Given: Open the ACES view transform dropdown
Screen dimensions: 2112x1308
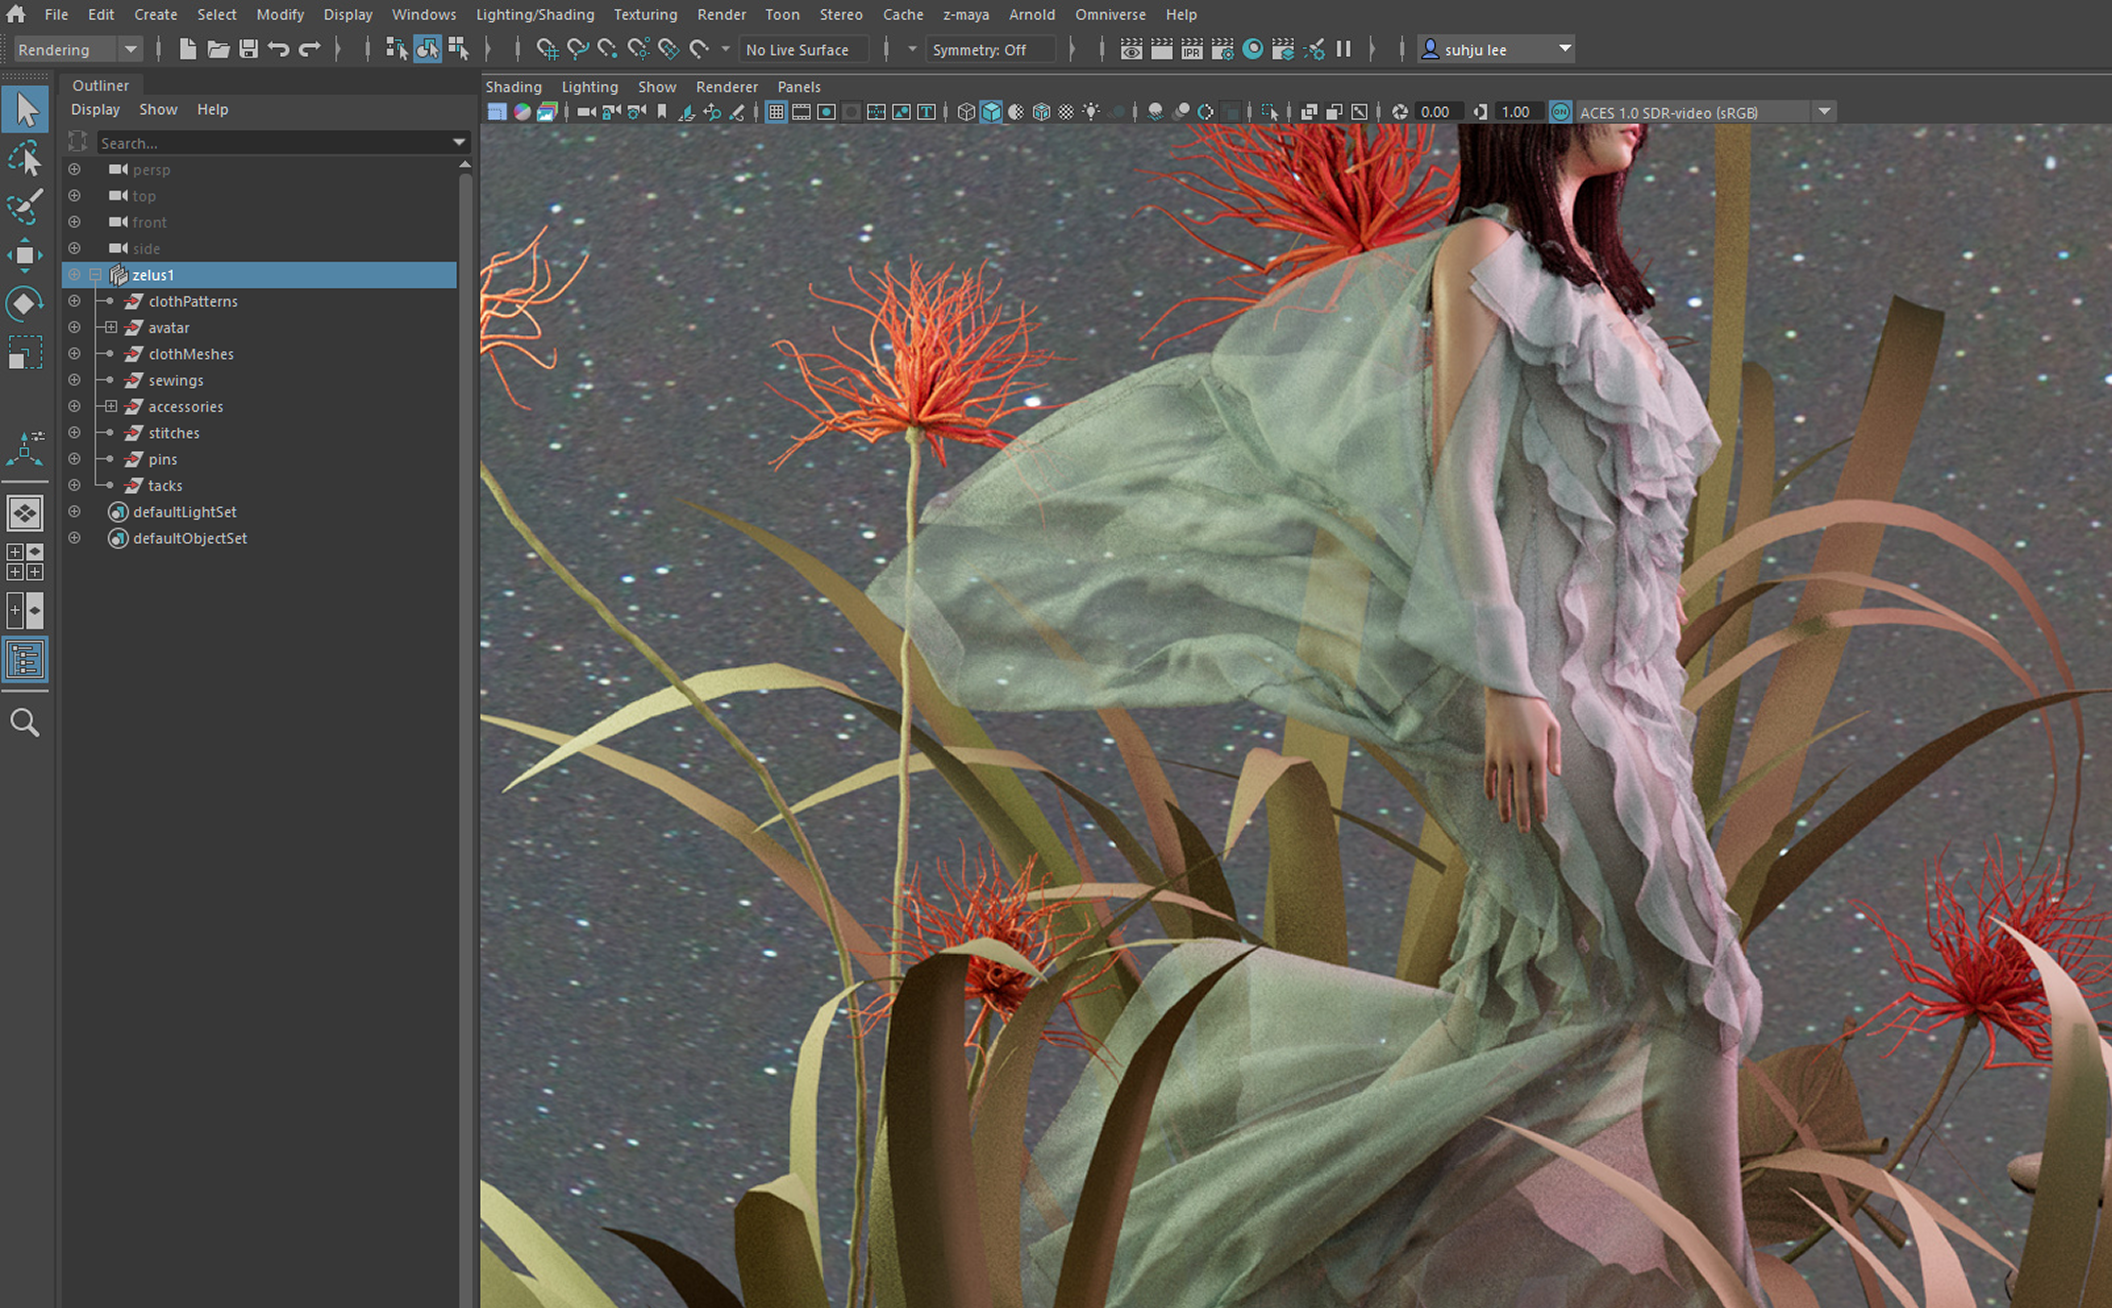Looking at the screenshot, I should [x=1824, y=112].
